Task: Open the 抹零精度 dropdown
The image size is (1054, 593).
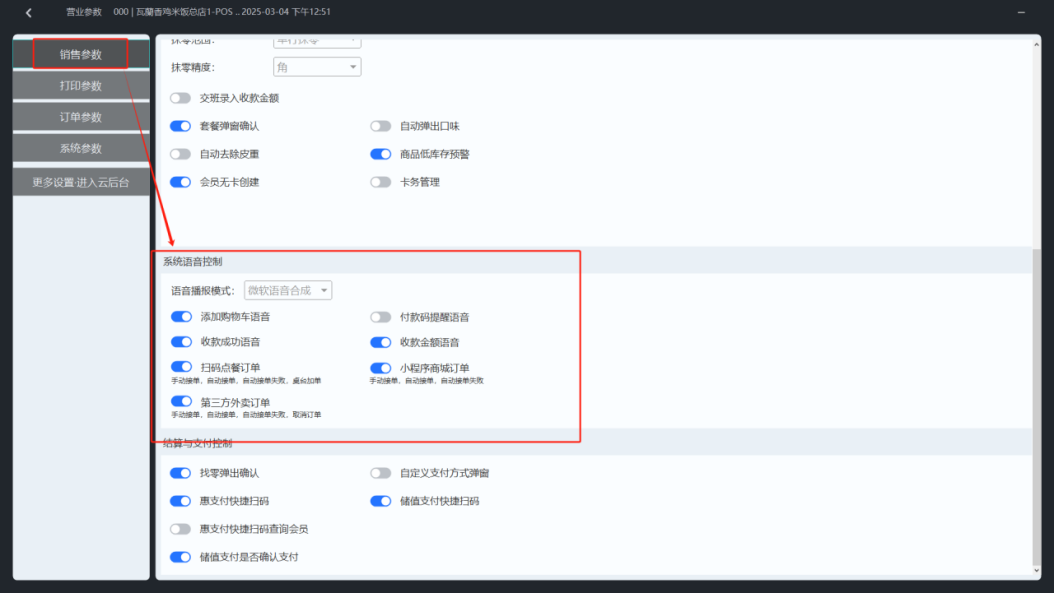Action: tap(317, 67)
